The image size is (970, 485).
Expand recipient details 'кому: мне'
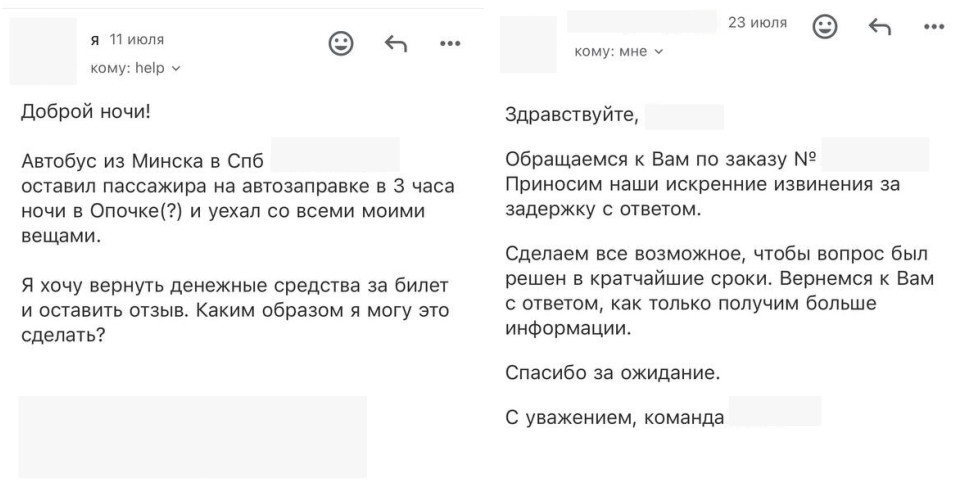[x=619, y=51]
